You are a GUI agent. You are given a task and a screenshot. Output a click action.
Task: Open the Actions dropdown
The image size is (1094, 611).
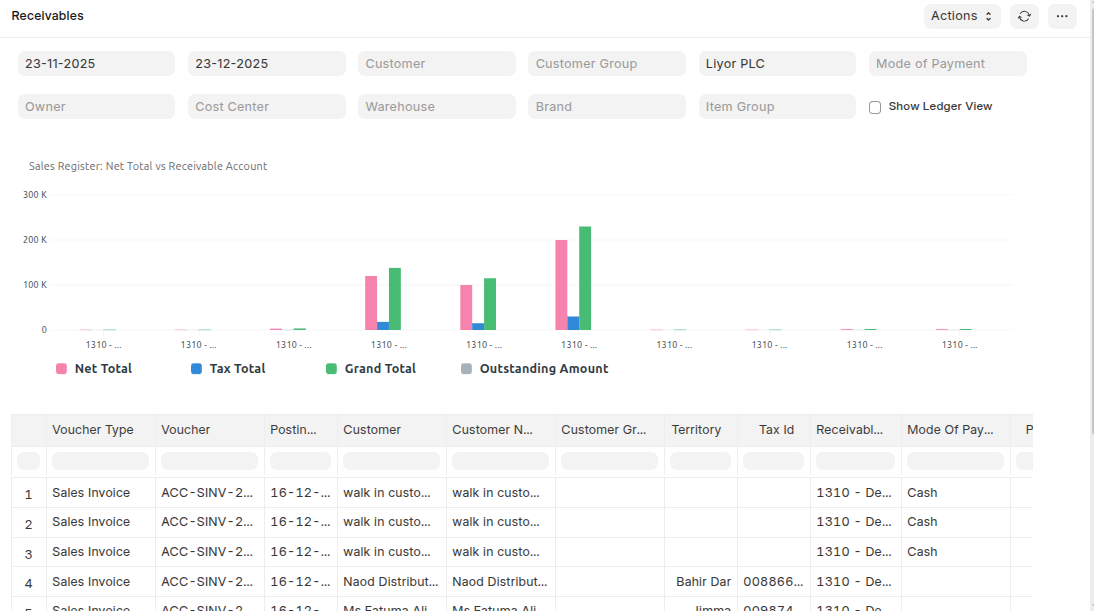(961, 16)
